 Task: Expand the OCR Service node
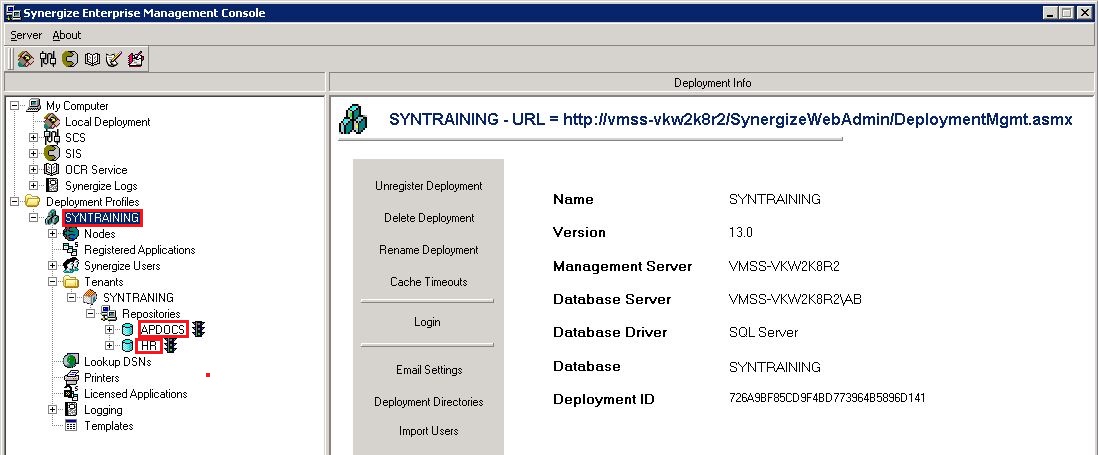coord(34,169)
